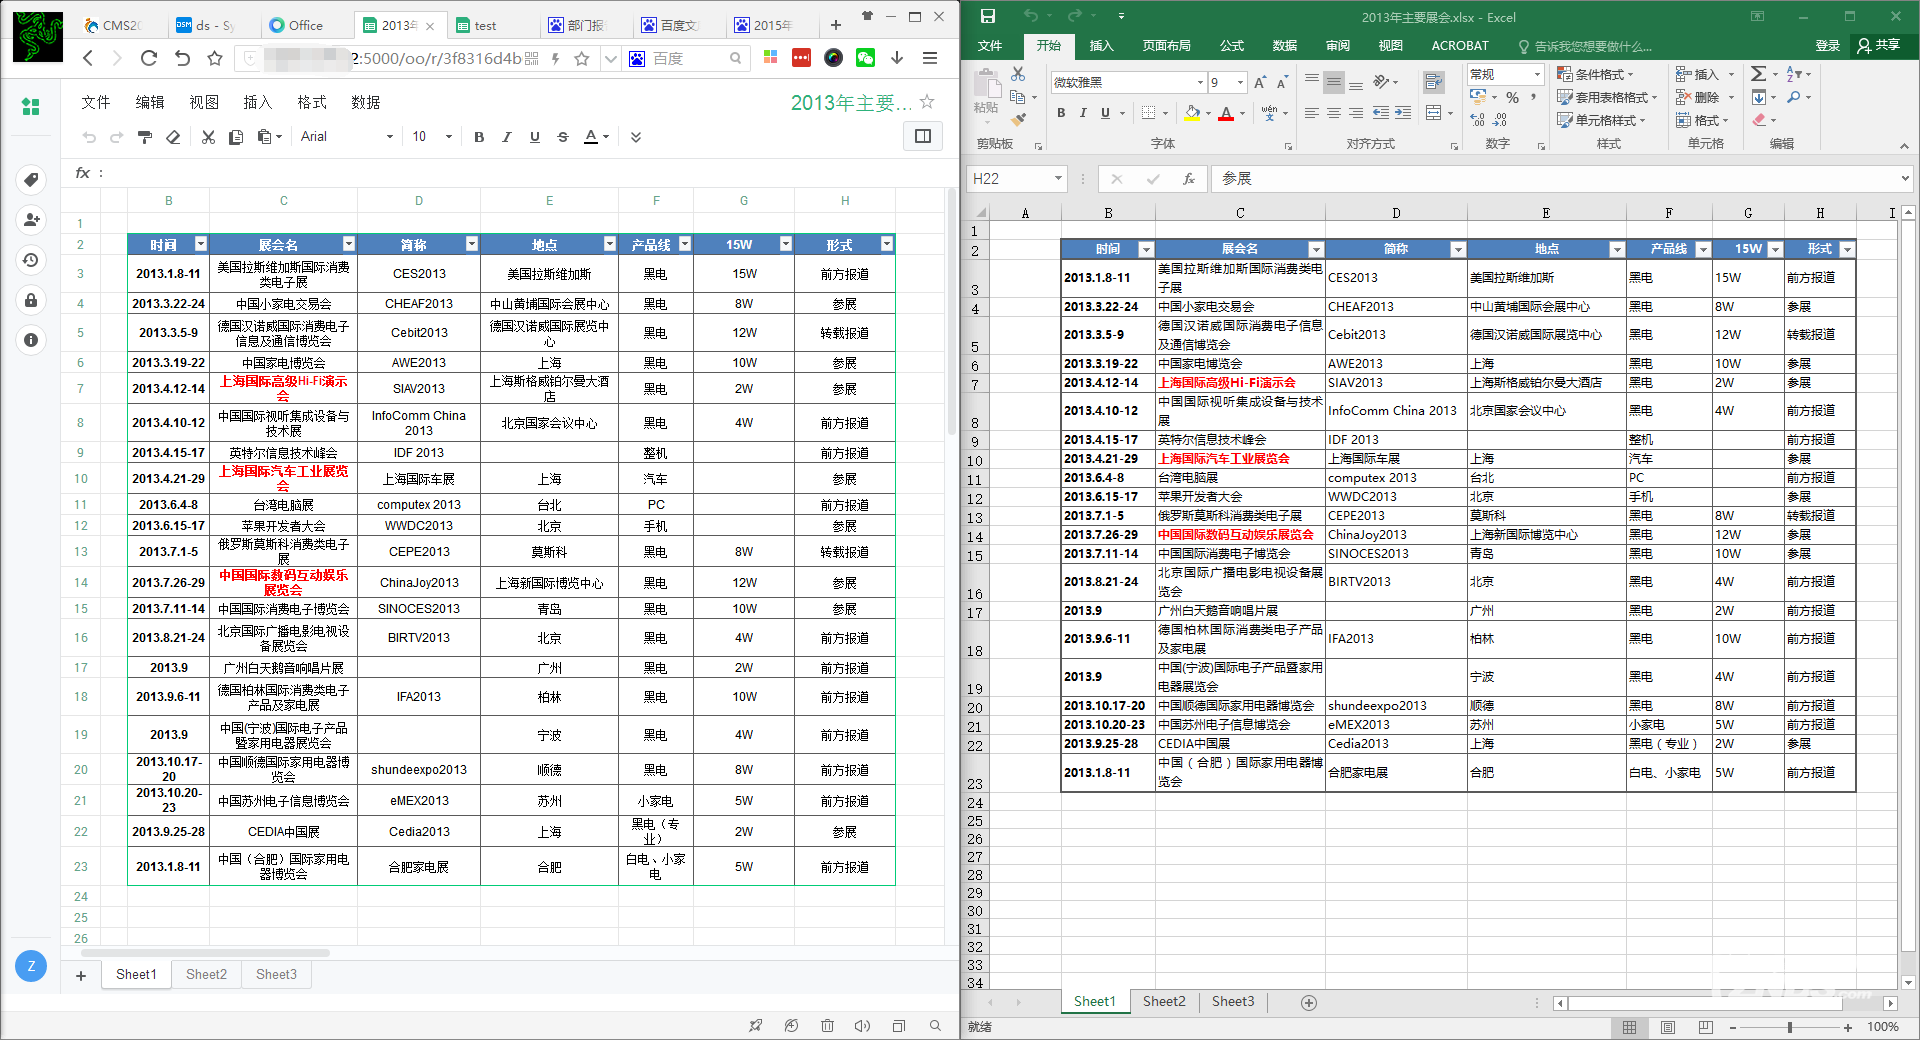This screenshot has height=1040, width=1920.
Task: Open the history icon in left sidebar
Action: tap(31, 260)
